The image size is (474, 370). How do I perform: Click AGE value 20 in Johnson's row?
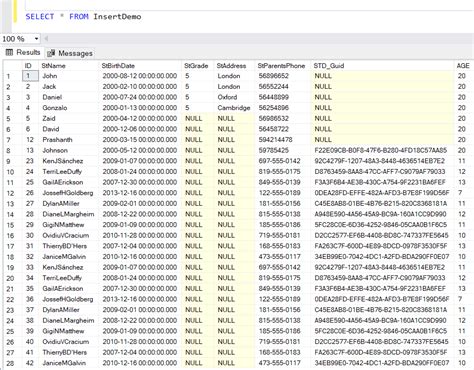[x=462, y=150]
